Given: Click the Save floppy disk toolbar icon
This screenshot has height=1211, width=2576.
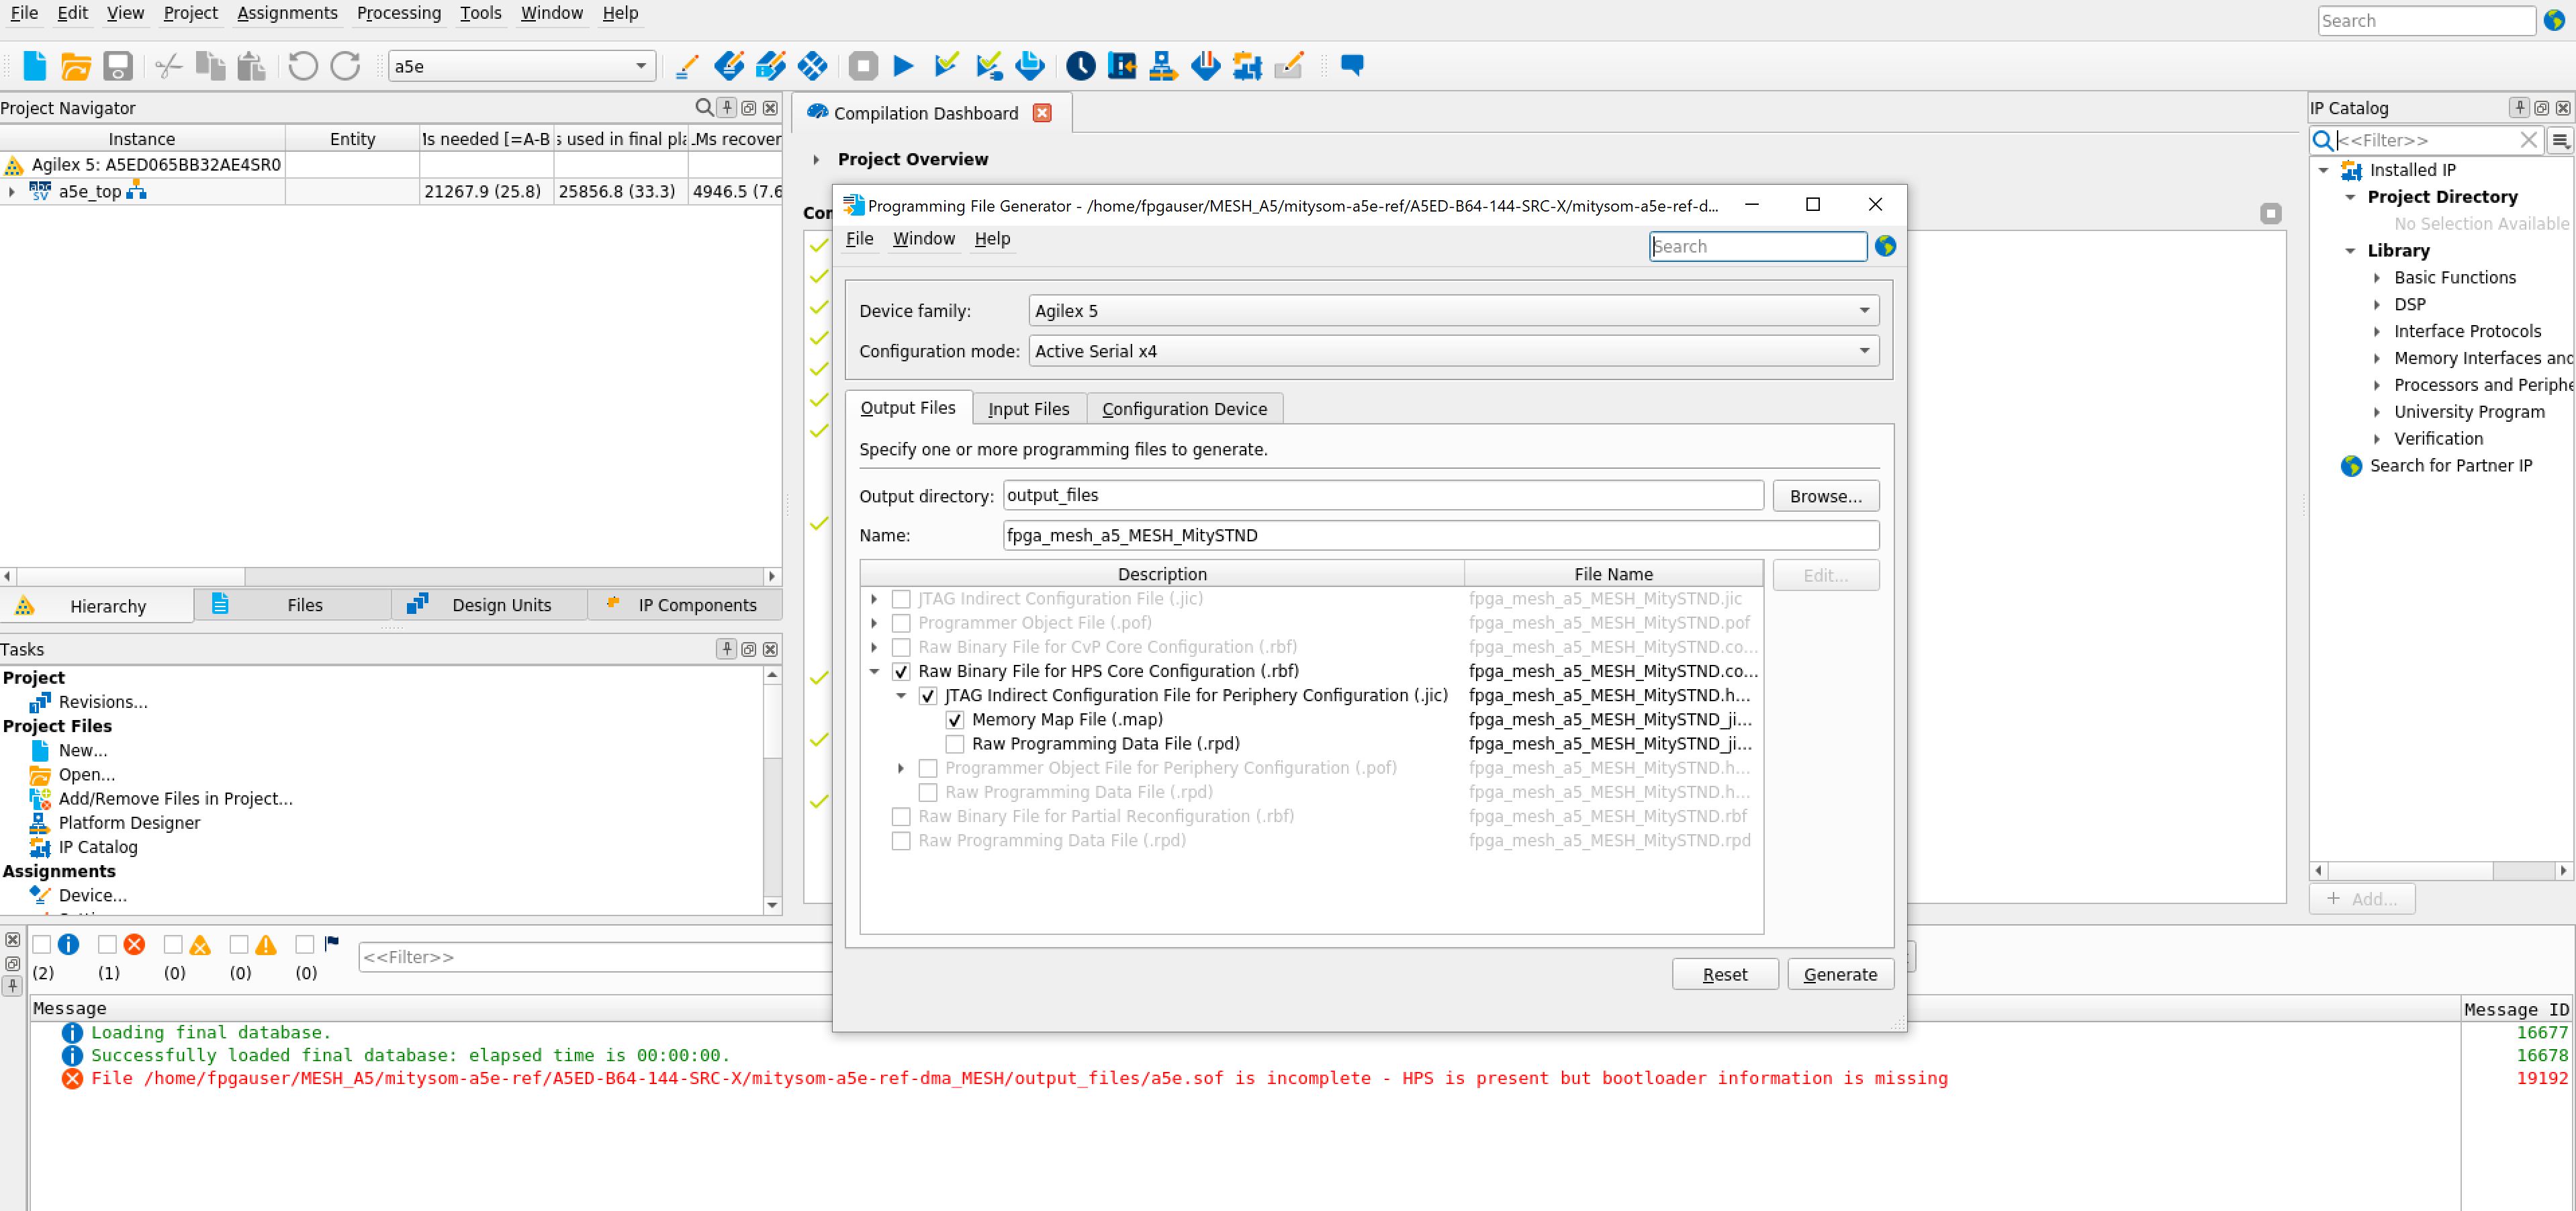Looking at the screenshot, I should (x=118, y=66).
